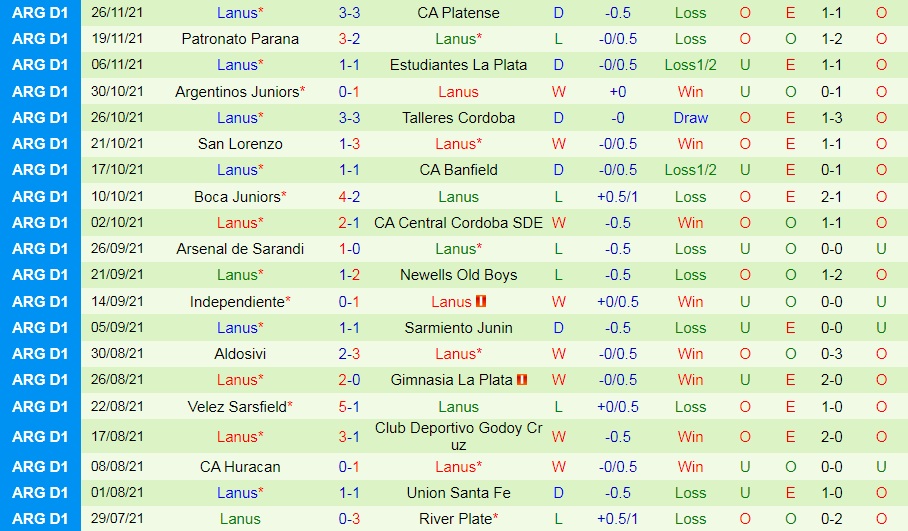908x531 pixels.
Task: Open the CA Huracan team link
Action: point(240,466)
